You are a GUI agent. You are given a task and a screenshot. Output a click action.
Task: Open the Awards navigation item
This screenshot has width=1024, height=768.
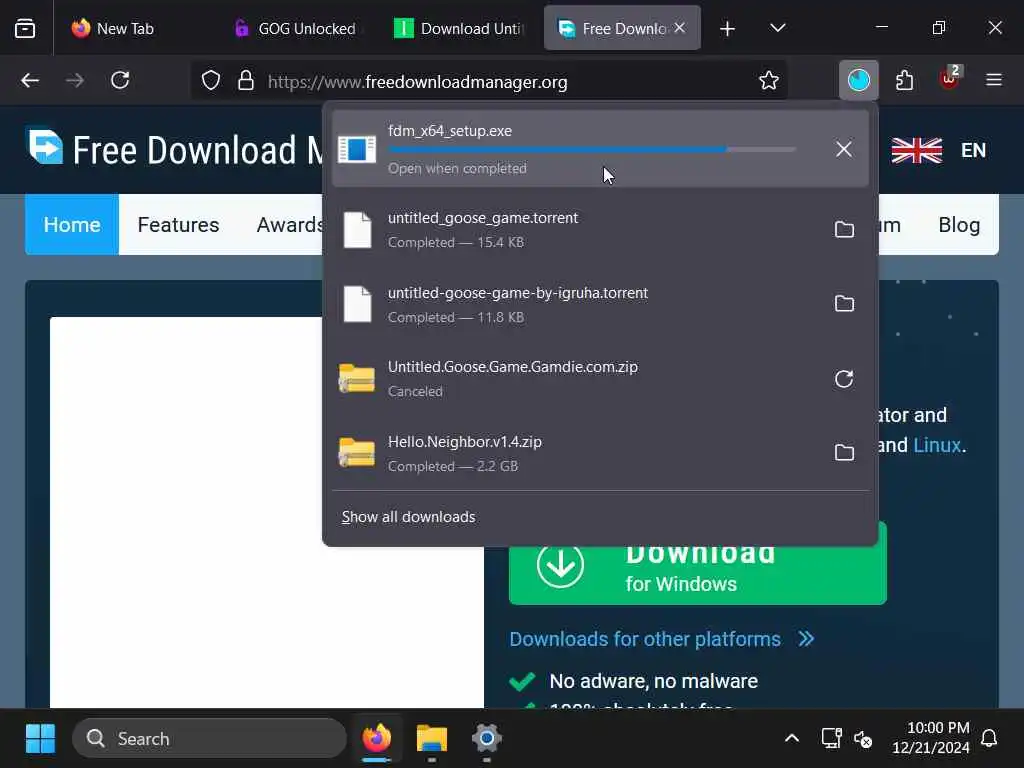[x=290, y=225]
